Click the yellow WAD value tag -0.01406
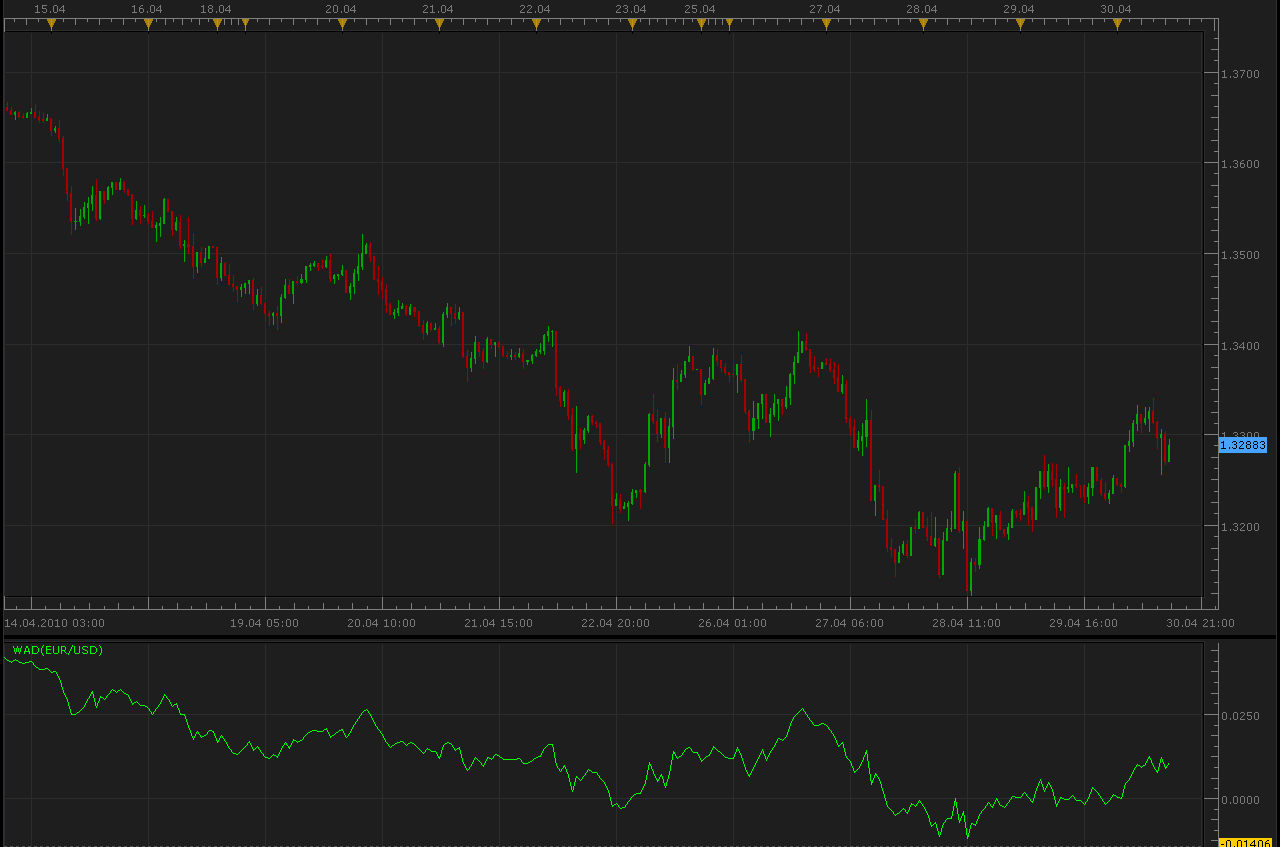This screenshot has height=847, width=1280. [1243, 843]
